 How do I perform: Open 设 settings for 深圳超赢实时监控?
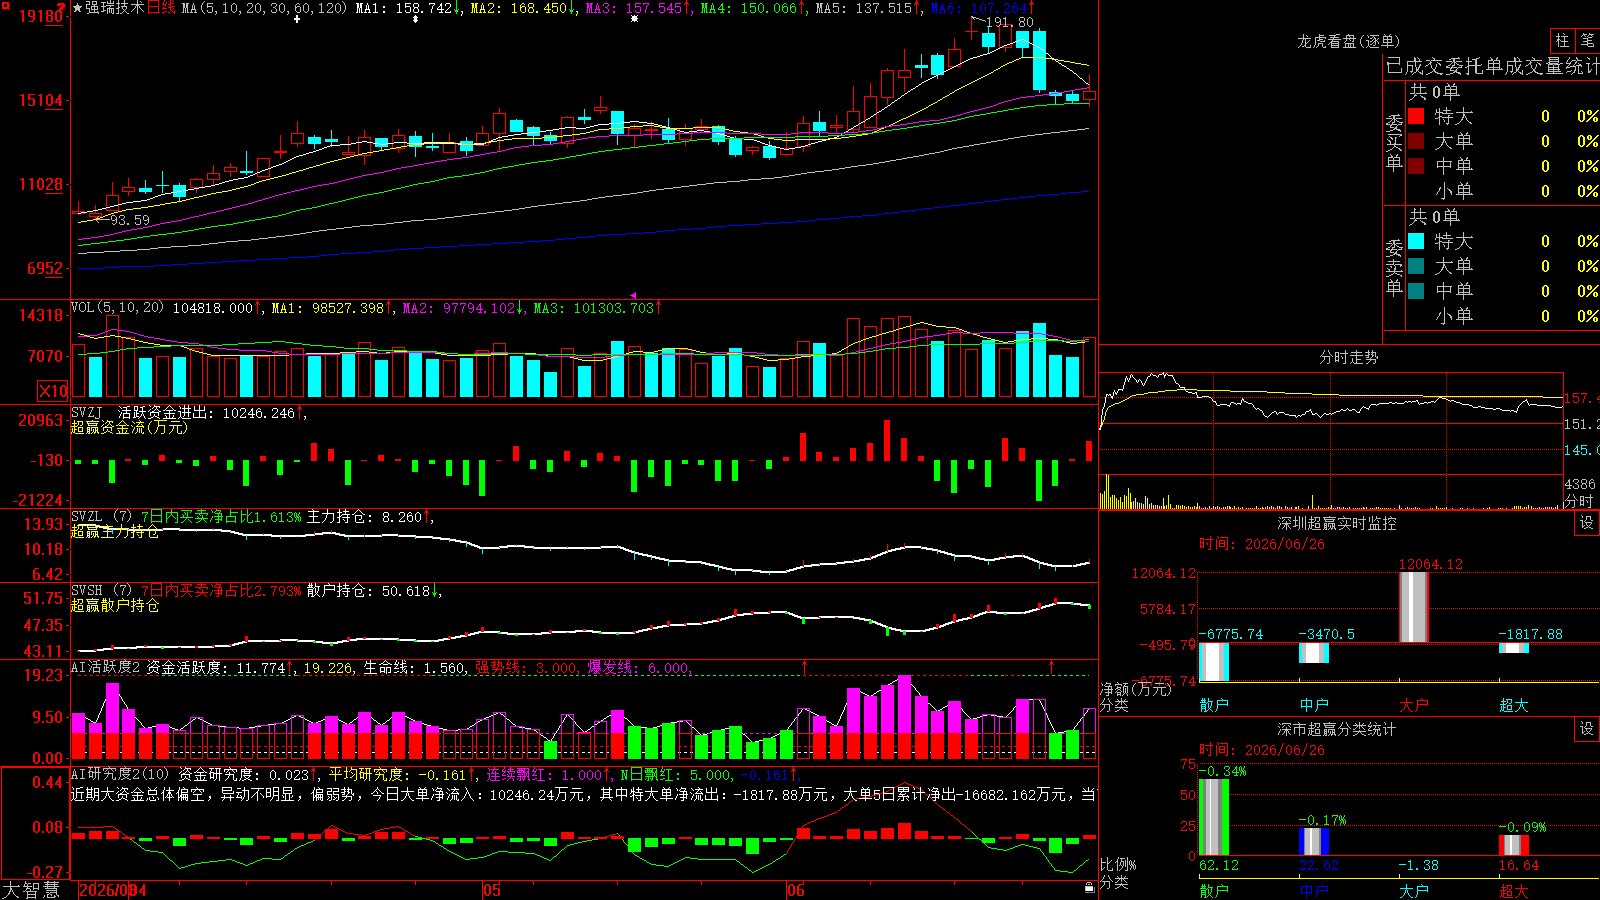coord(1587,523)
